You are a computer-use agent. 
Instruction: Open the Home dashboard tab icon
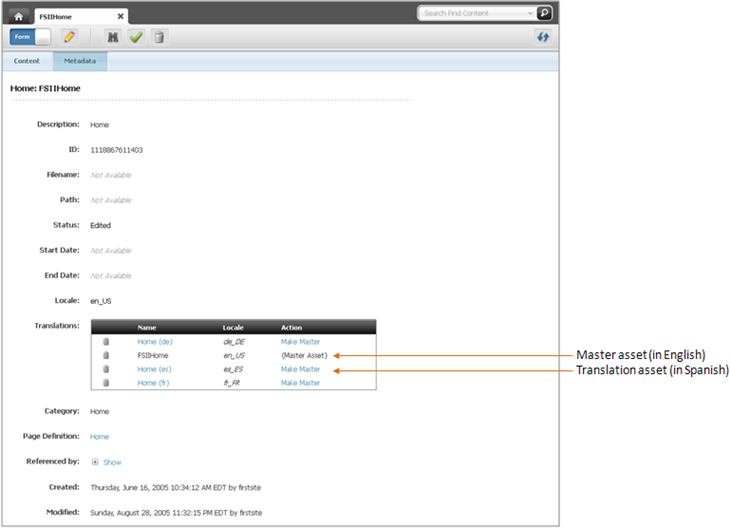click(x=18, y=17)
